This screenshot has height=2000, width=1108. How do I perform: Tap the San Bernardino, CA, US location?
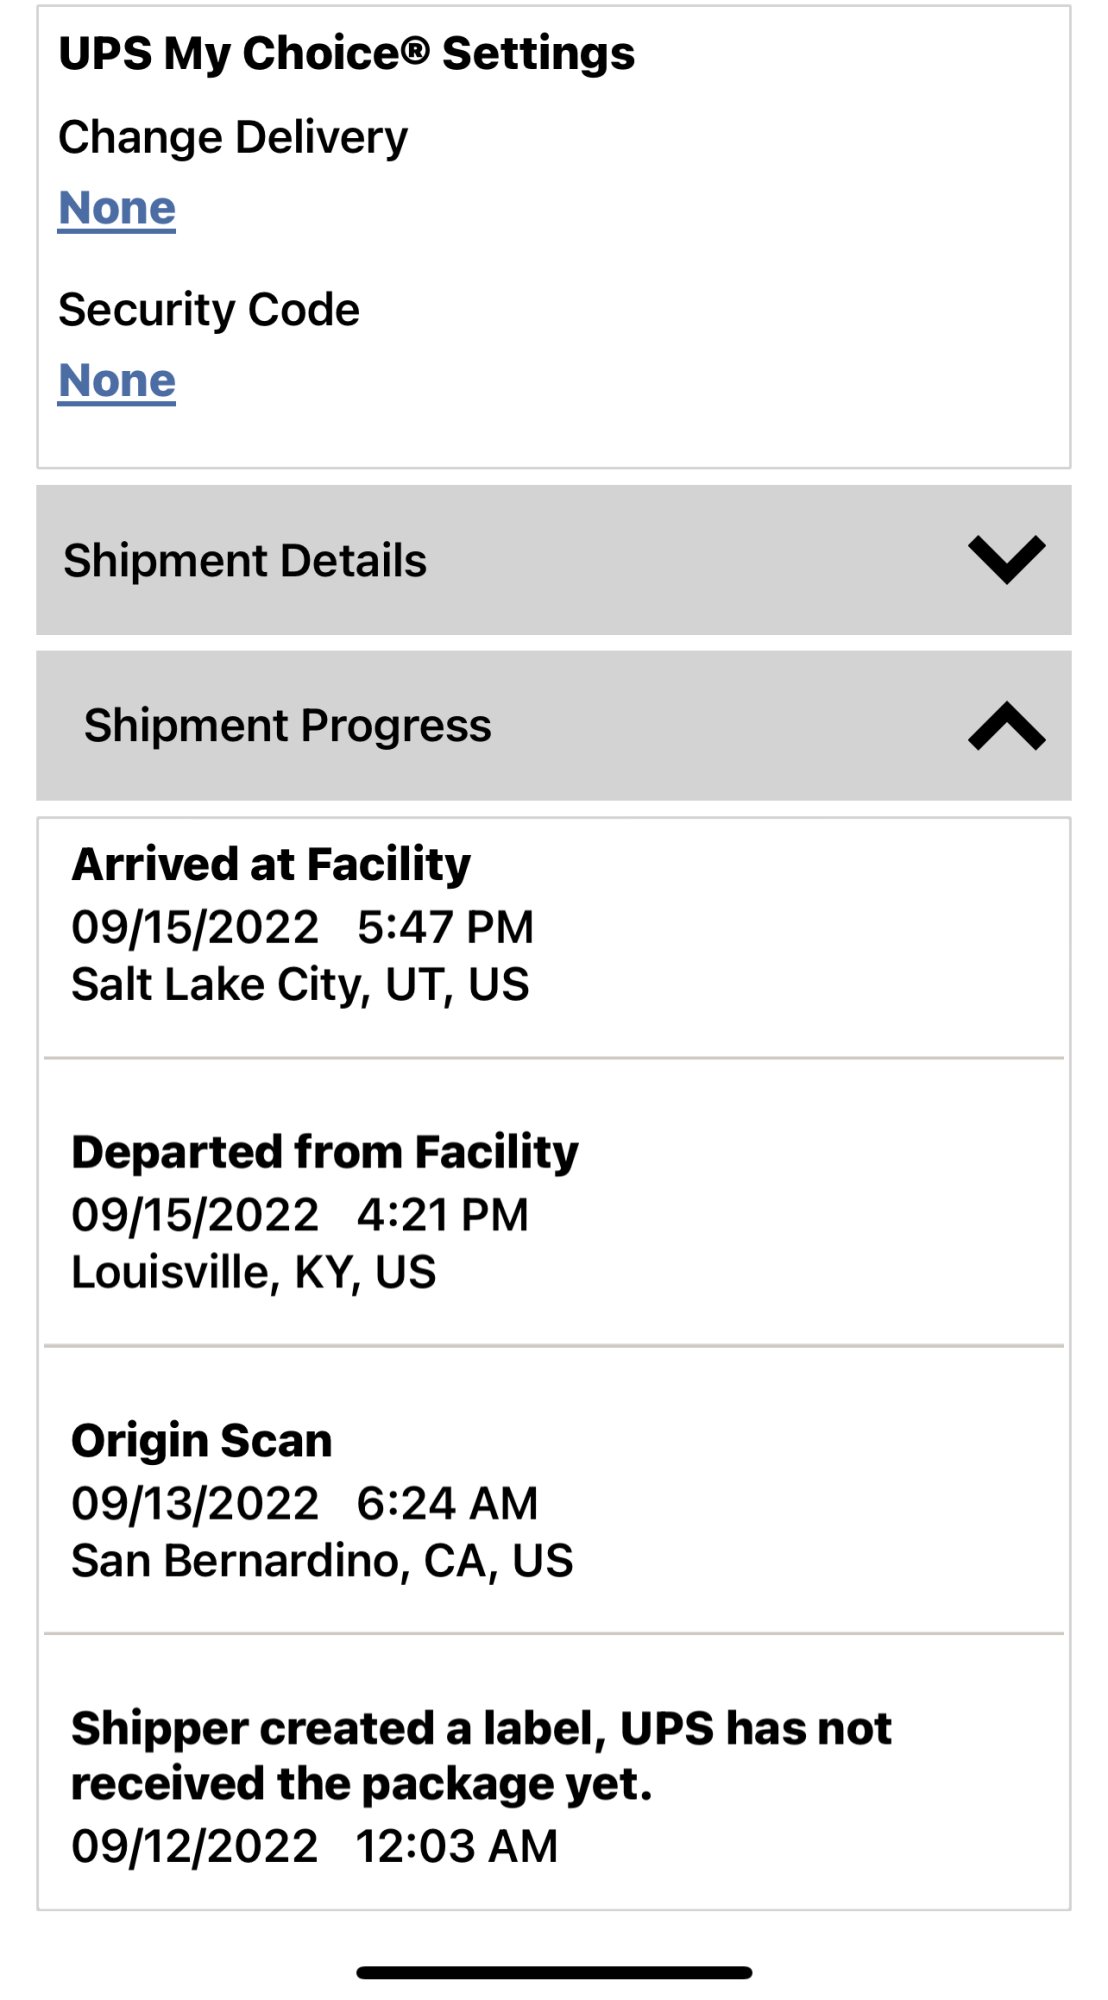[322, 1561]
